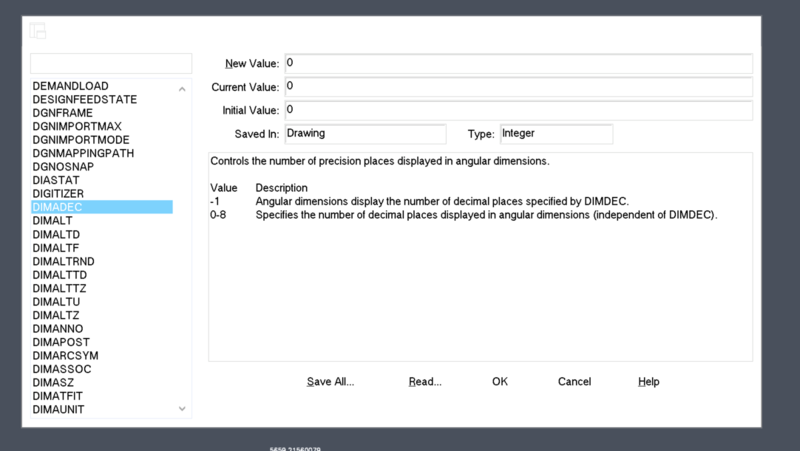Click the Cancel button
The image size is (800, 451).
click(574, 381)
